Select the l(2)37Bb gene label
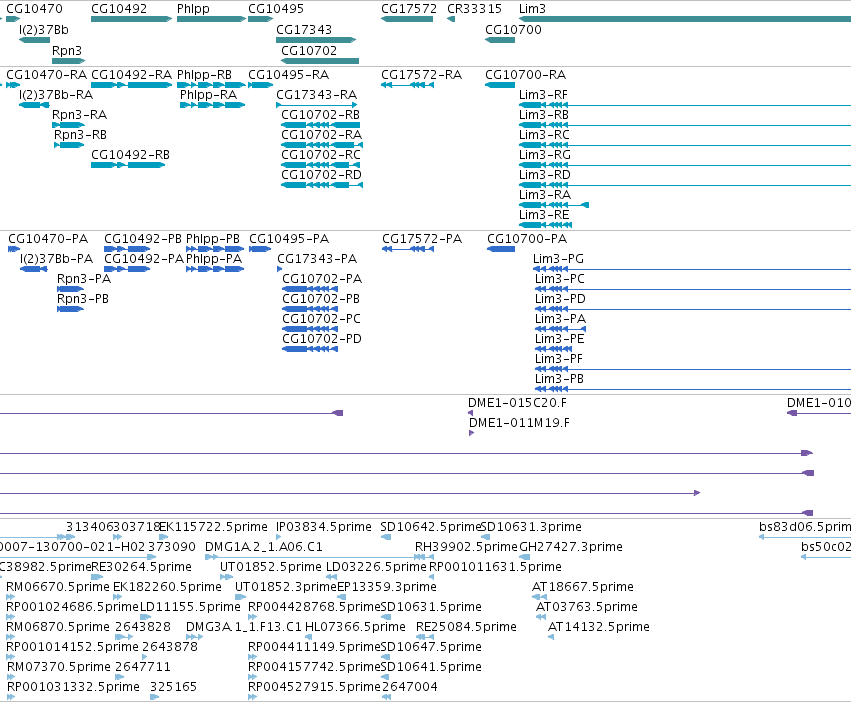Viewport: 851px width, 702px height. pos(43,30)
